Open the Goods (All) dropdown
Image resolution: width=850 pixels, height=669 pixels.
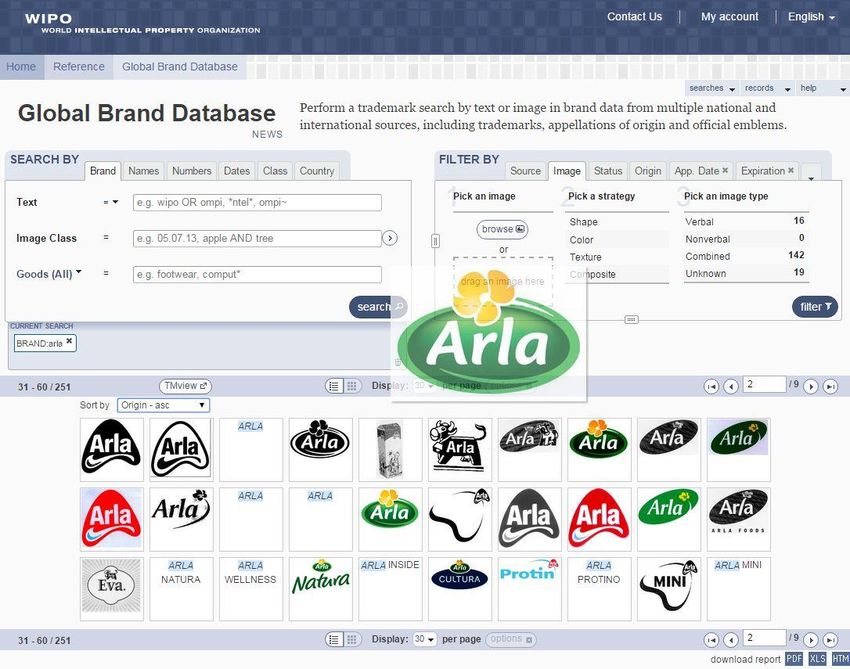click(x=49, y=274)
